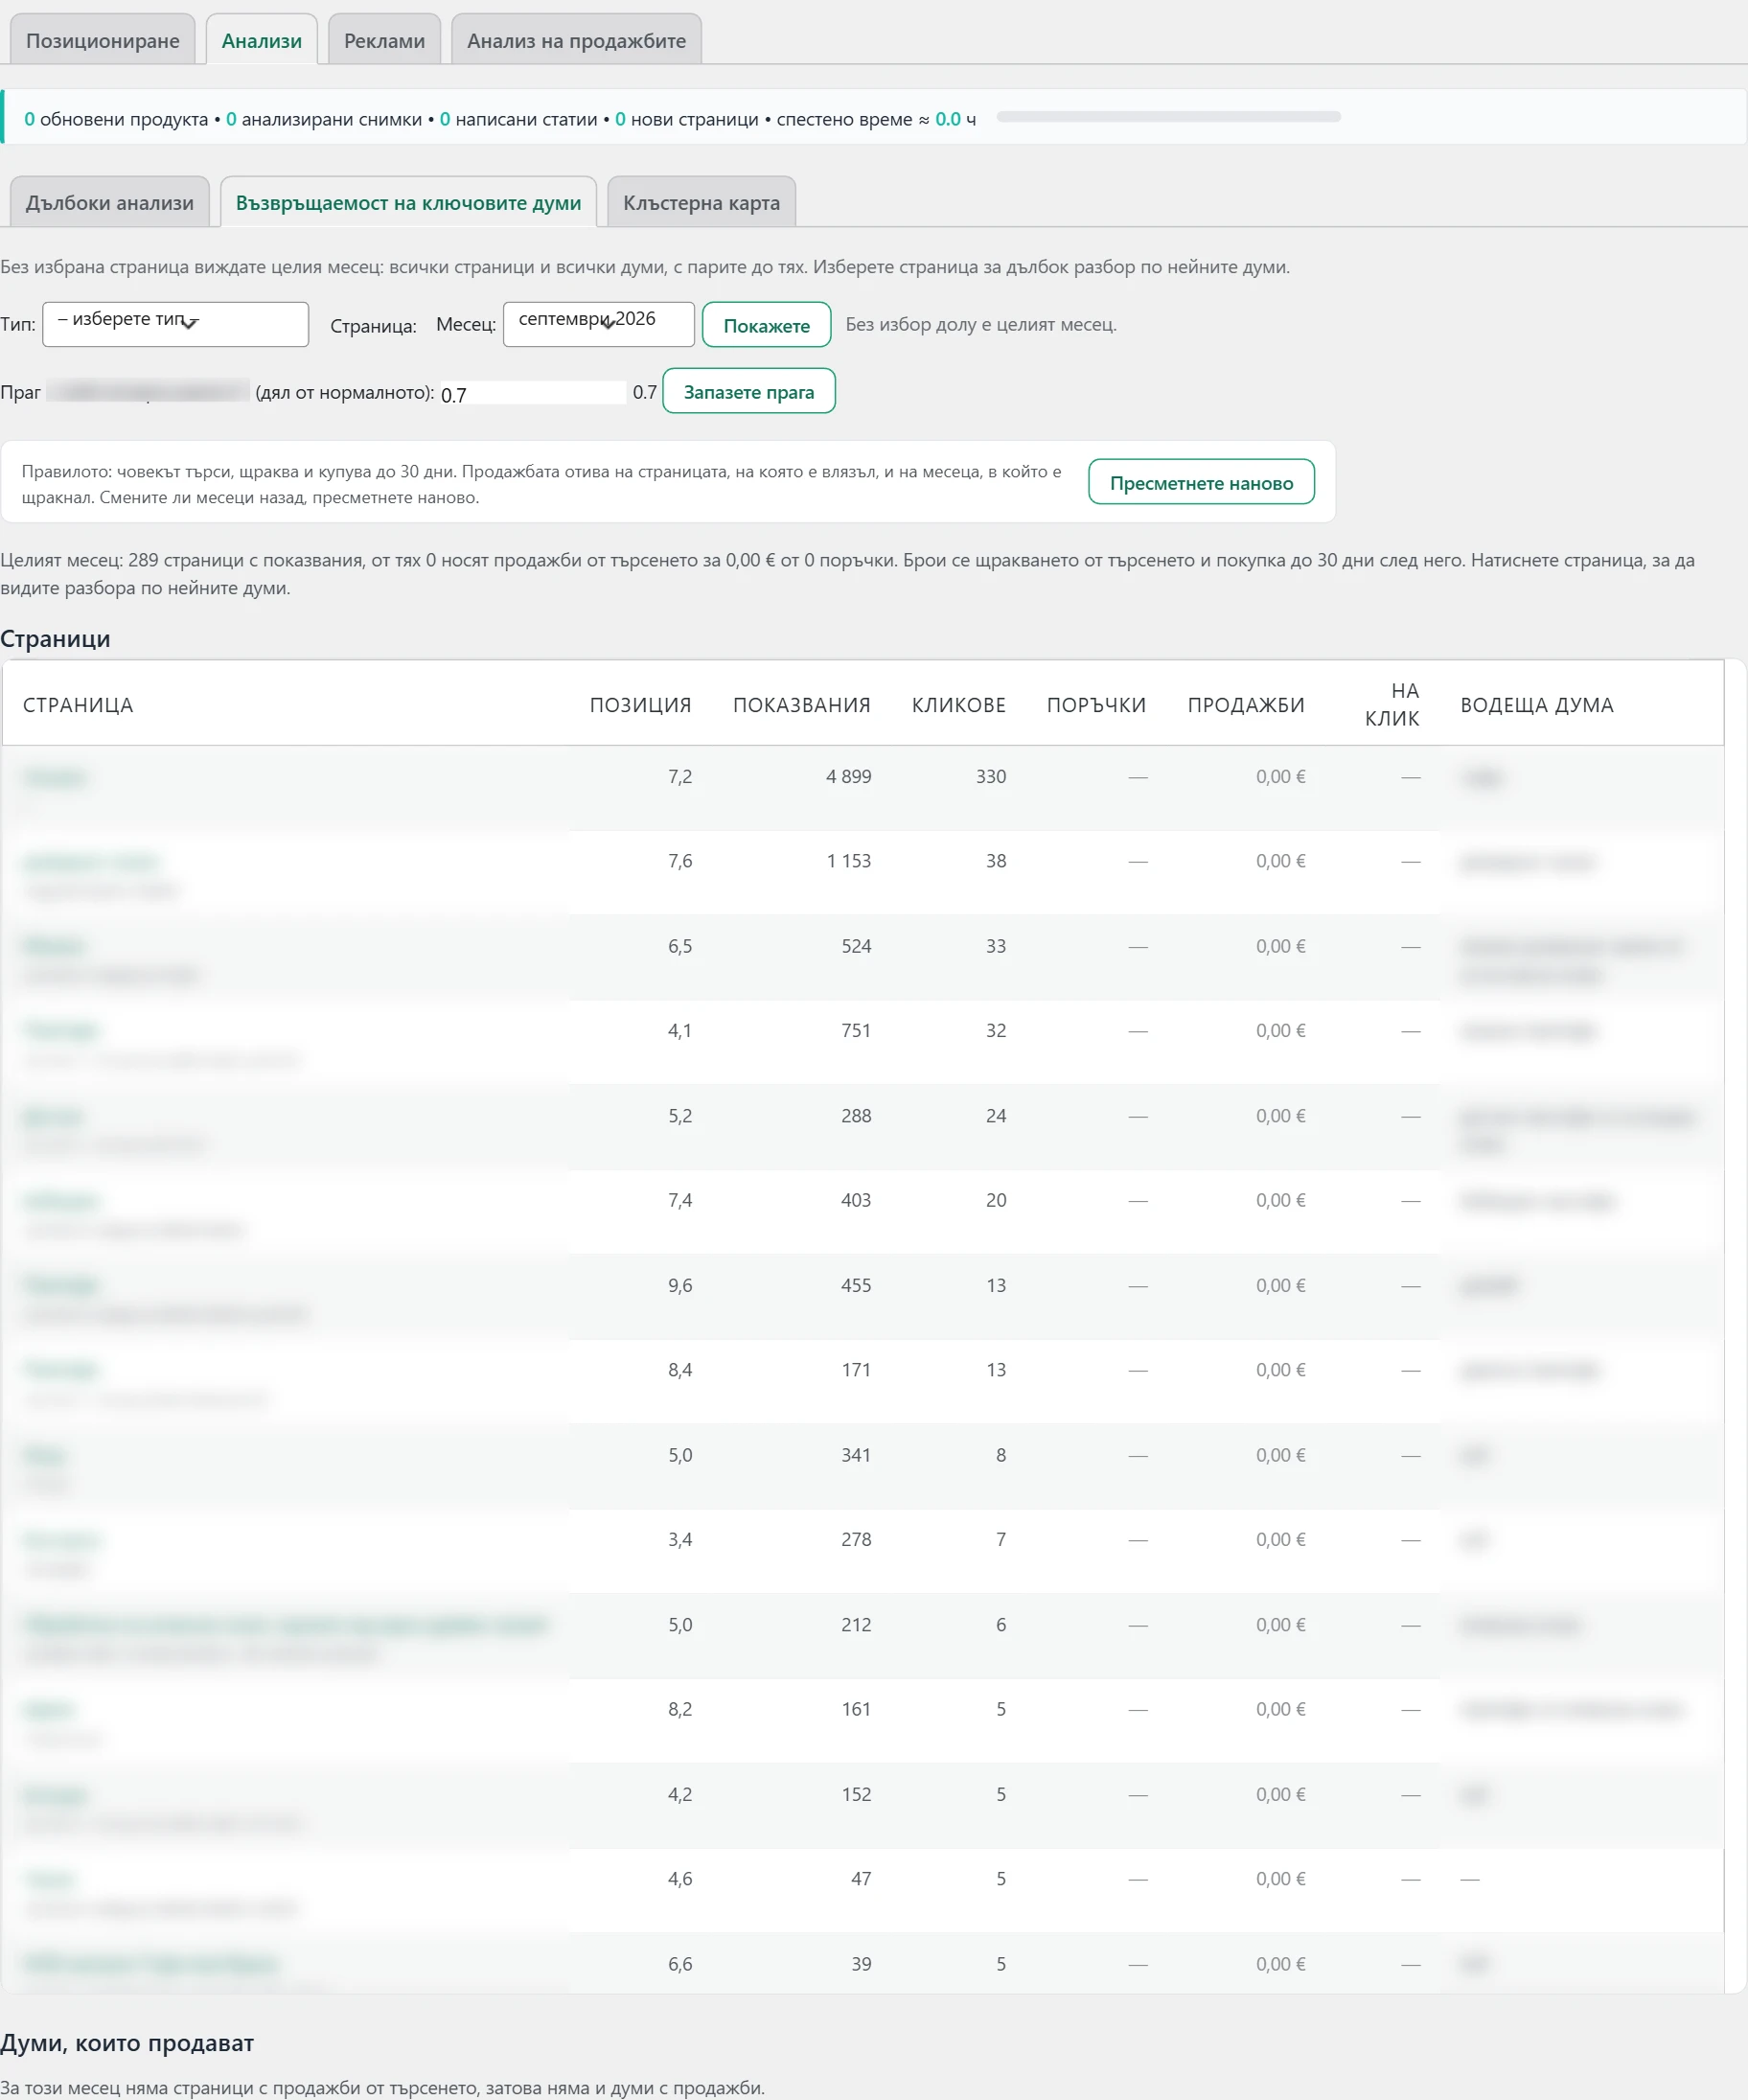Open the page link in the 1 153 impressions row
The width and height of the screenshot is (1748, 2100).
click(90, 861)
